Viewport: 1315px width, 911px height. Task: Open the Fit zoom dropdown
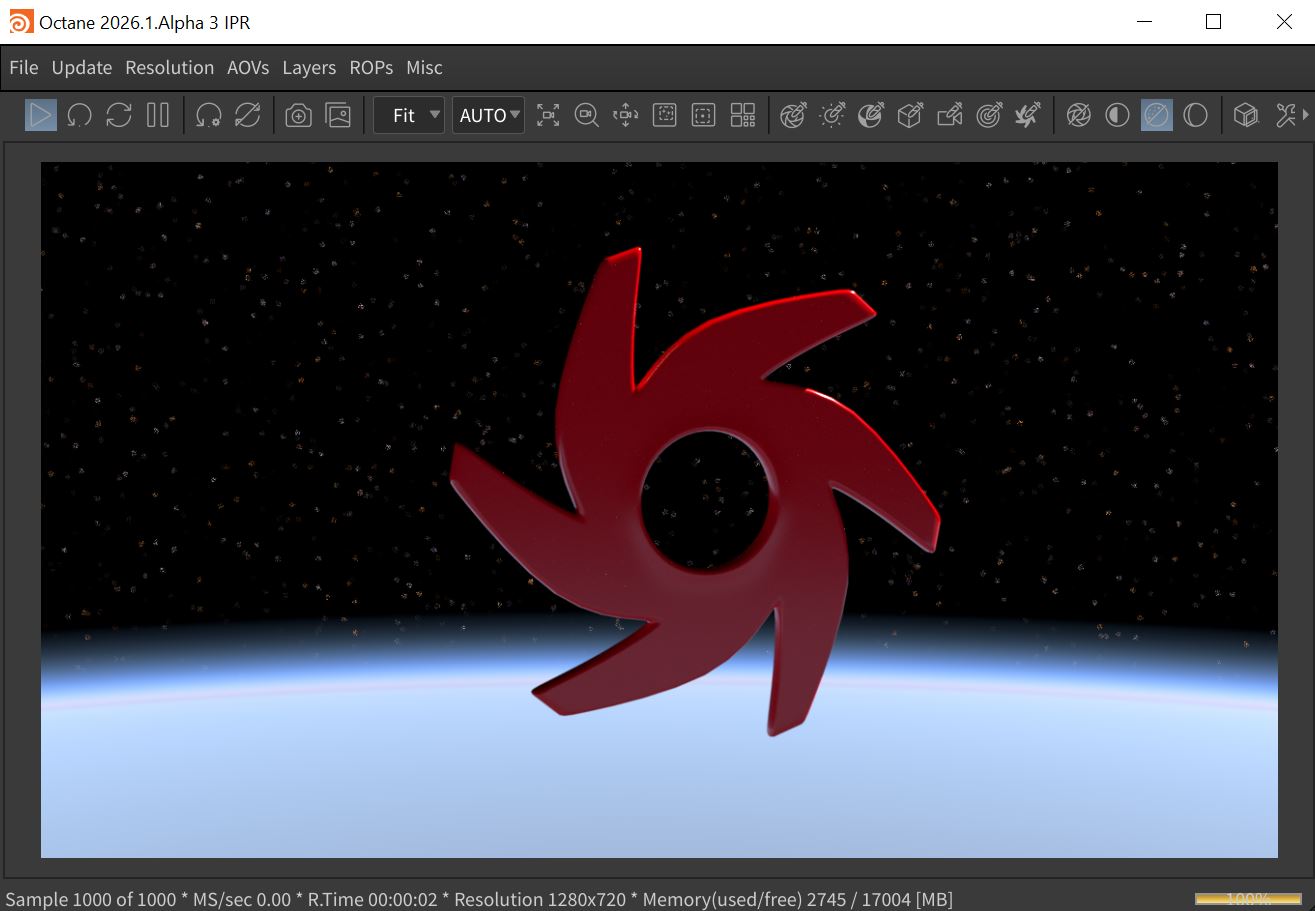[x=409, y=116]
